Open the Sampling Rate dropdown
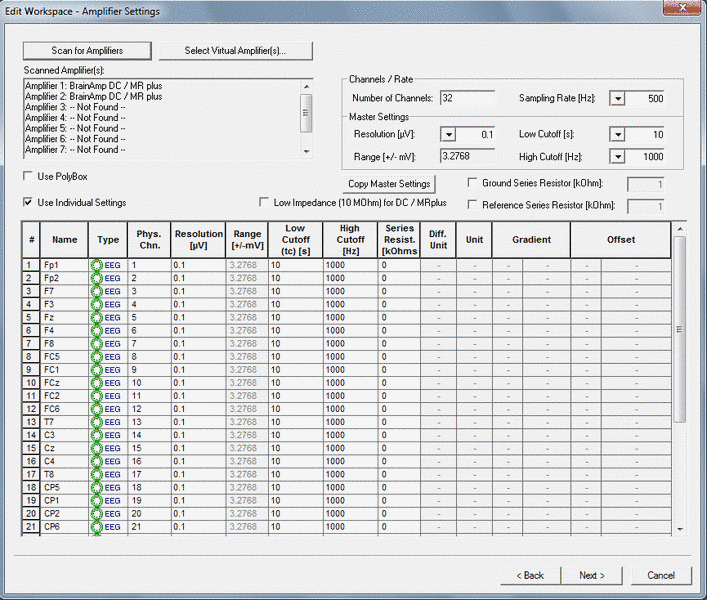The width and height of the screenshot is (707, 600). pos(618,98)
